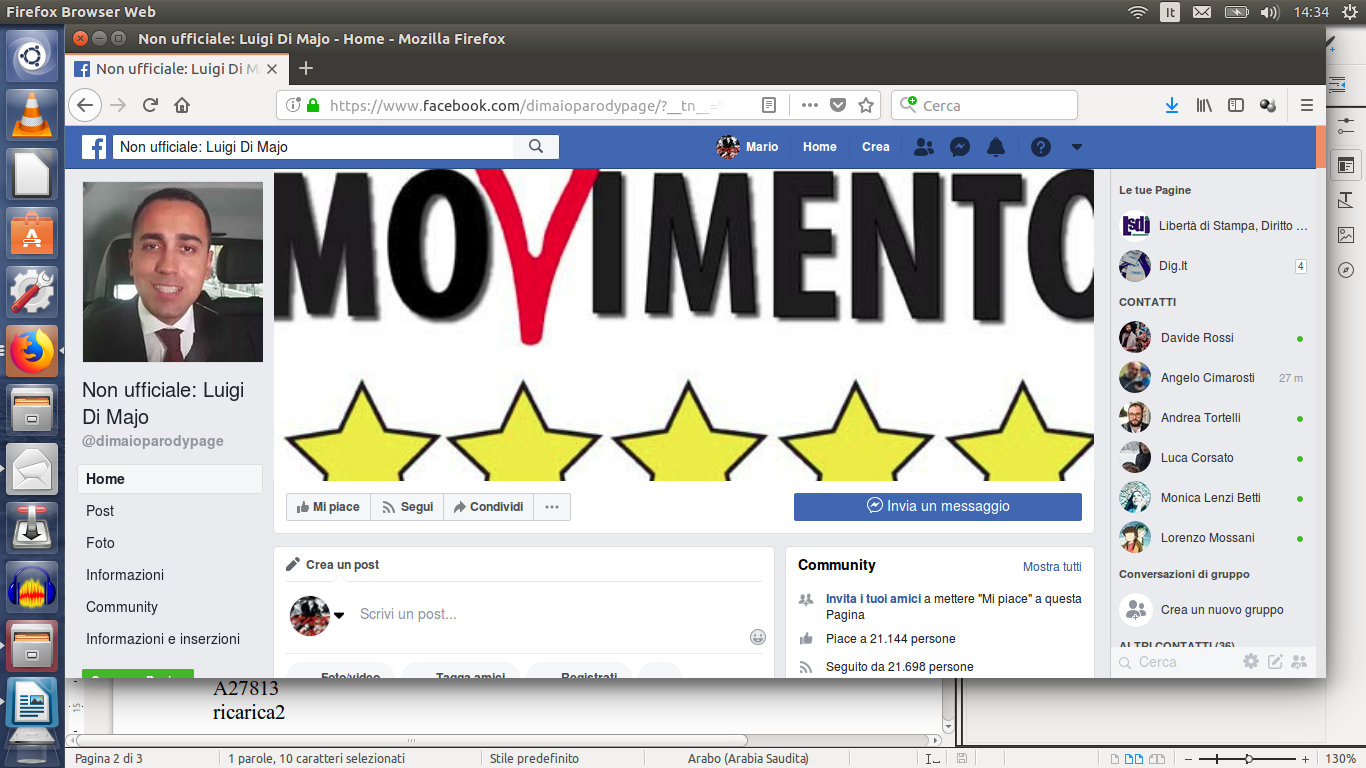Reload the page in Firefox
Screen dimensions: 1366x768
(150, 105)
